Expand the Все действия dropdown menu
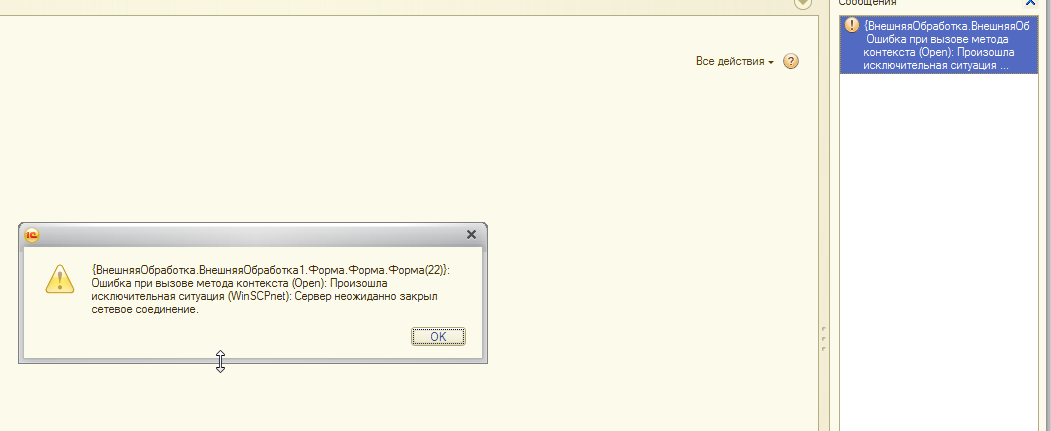Viewport: 1051px width, 431px height. point(735,62)
